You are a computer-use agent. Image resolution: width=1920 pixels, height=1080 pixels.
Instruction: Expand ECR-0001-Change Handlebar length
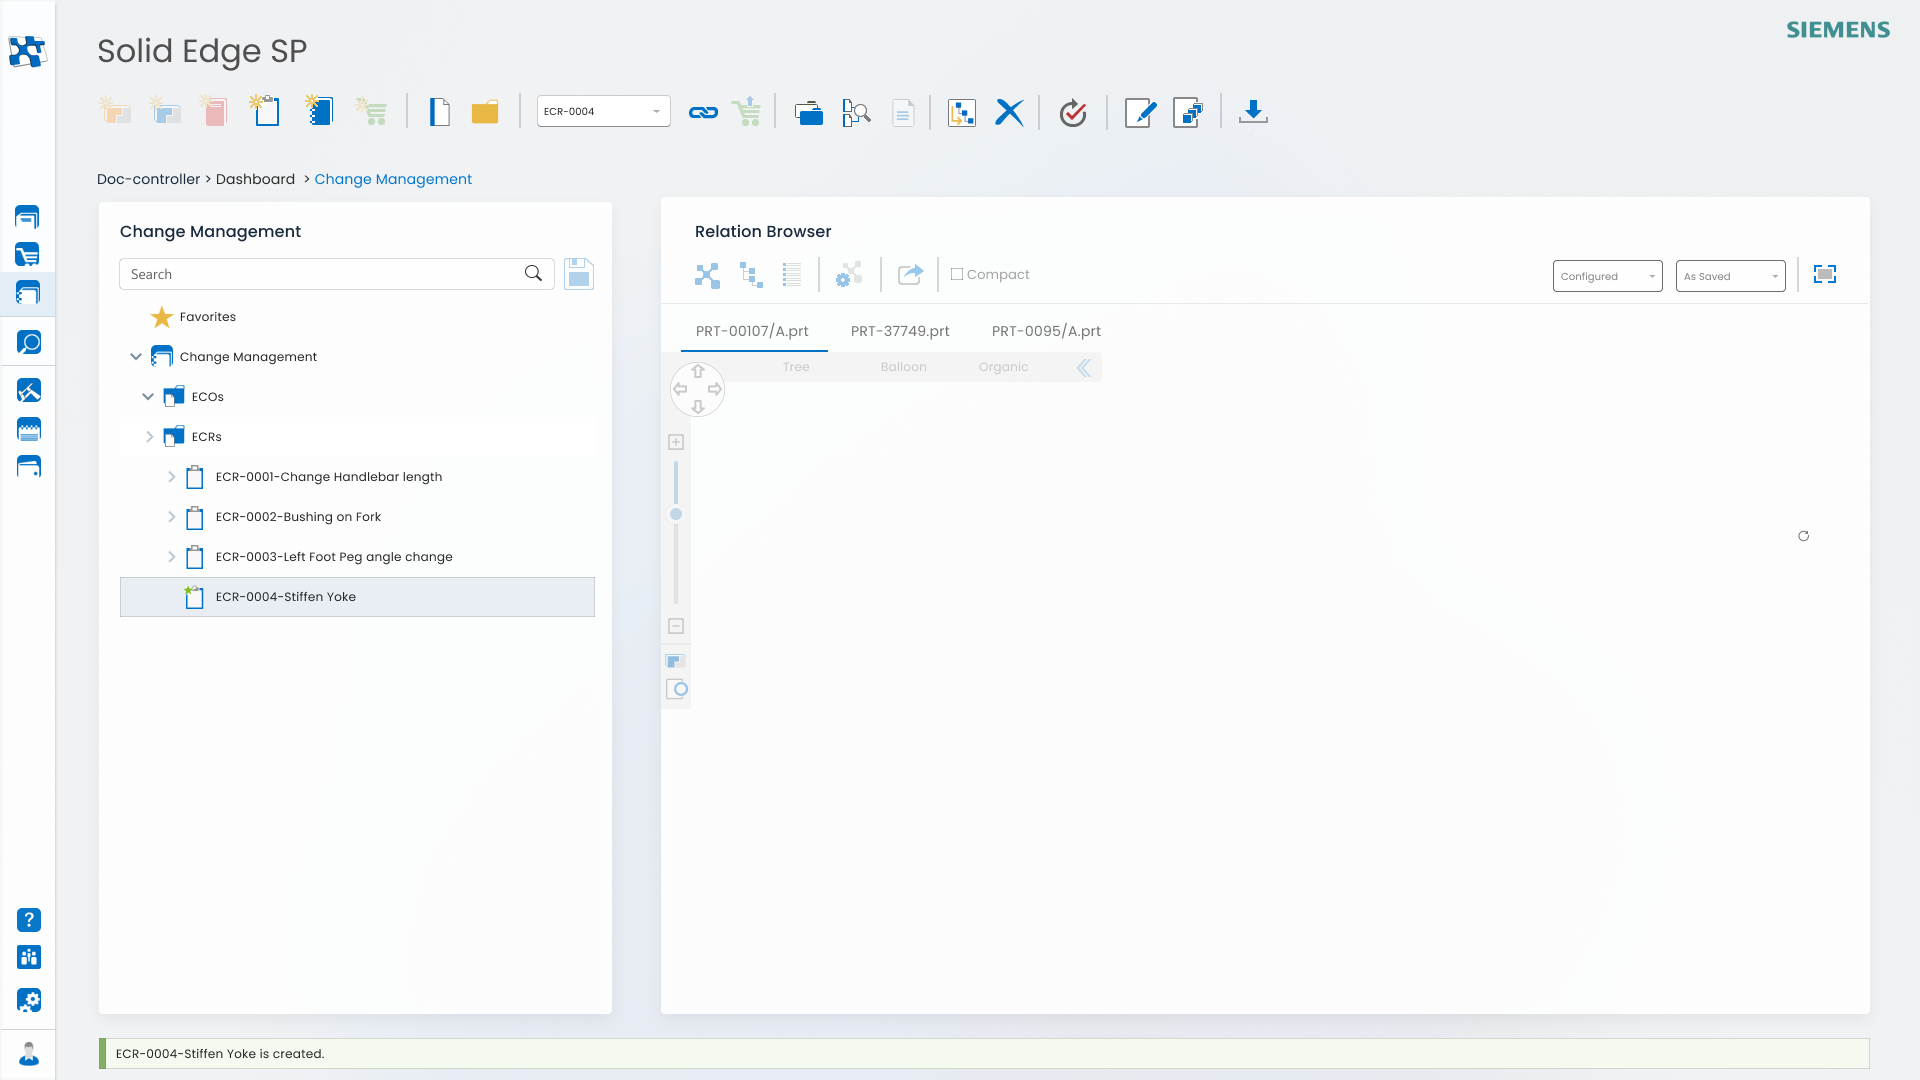point(171,476)
